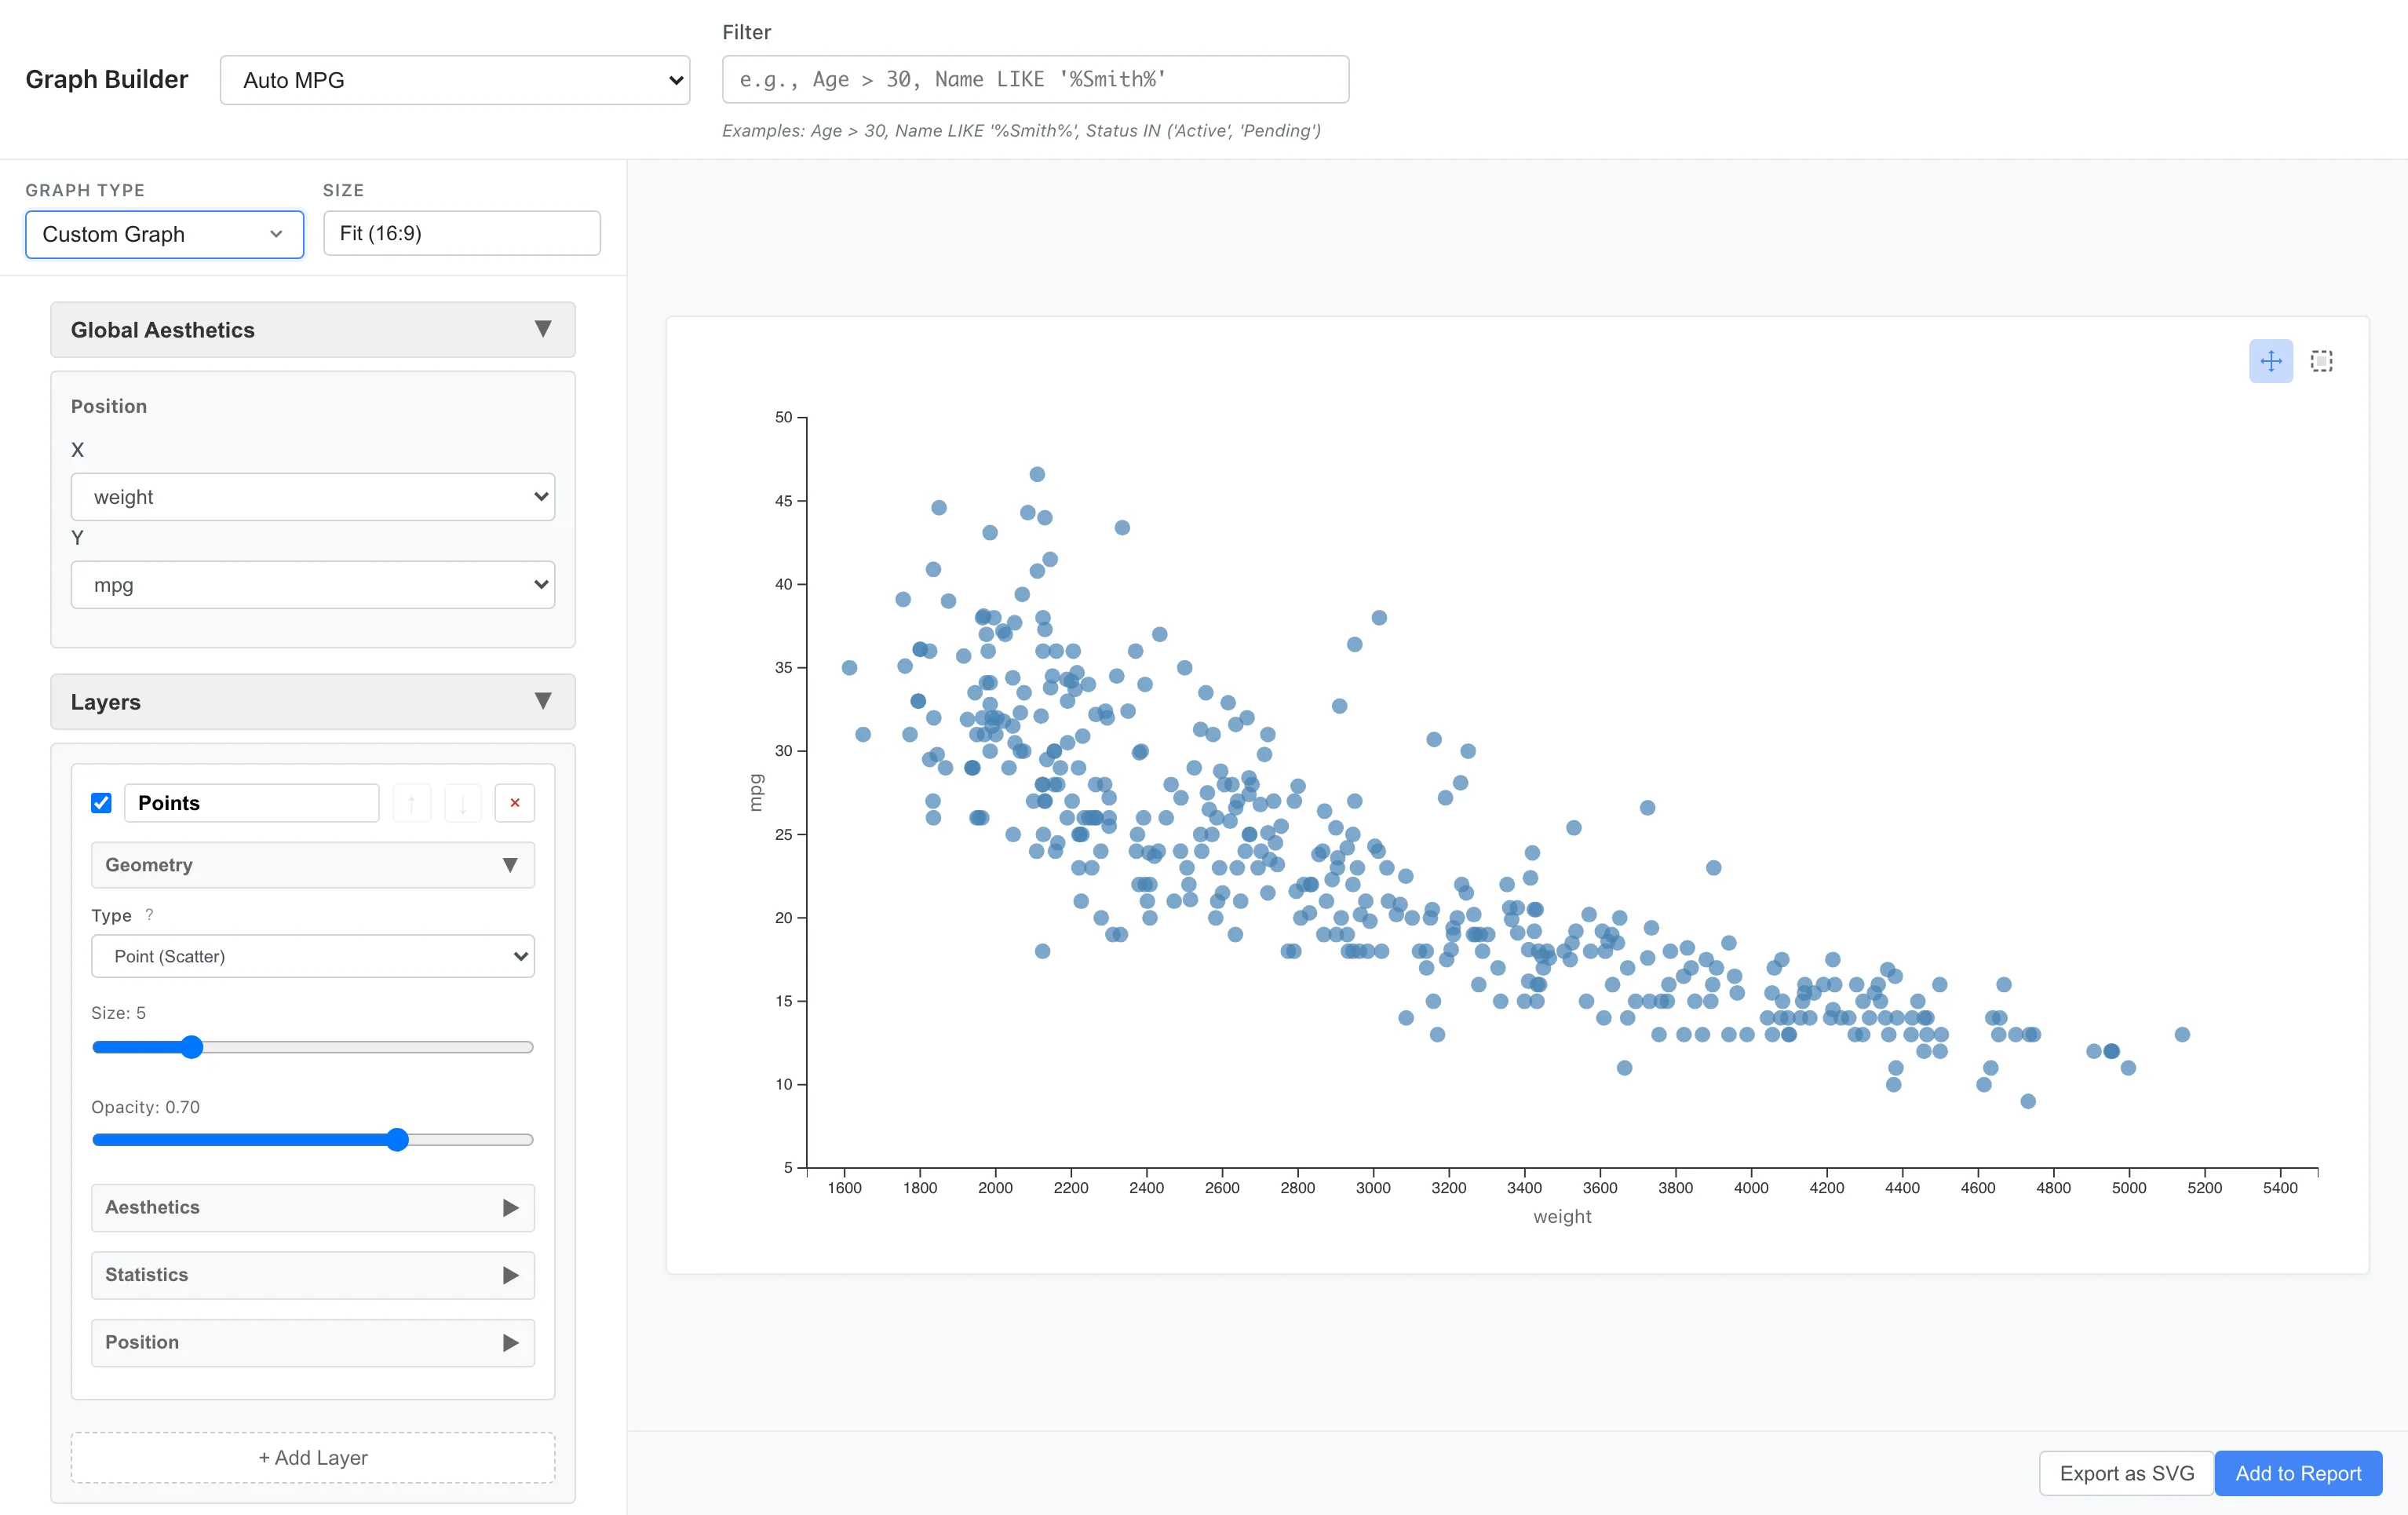The width and height of the screenshot is (2408, 1515).
Task: Activate the box selection tool on the chart
Action: (2321, 361)
